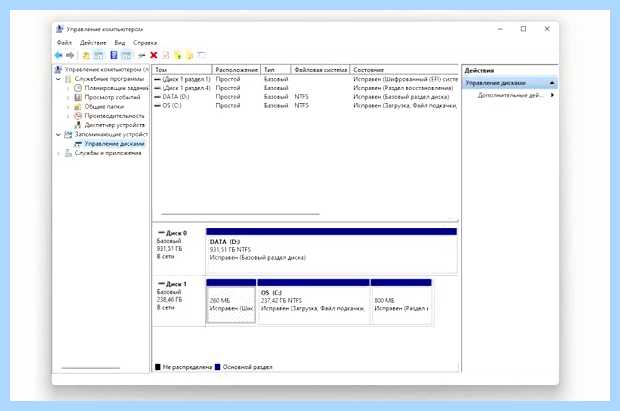
Task: Click the NTFS cell in the DATA (D:) row
Action: click(x=301, y=97)
